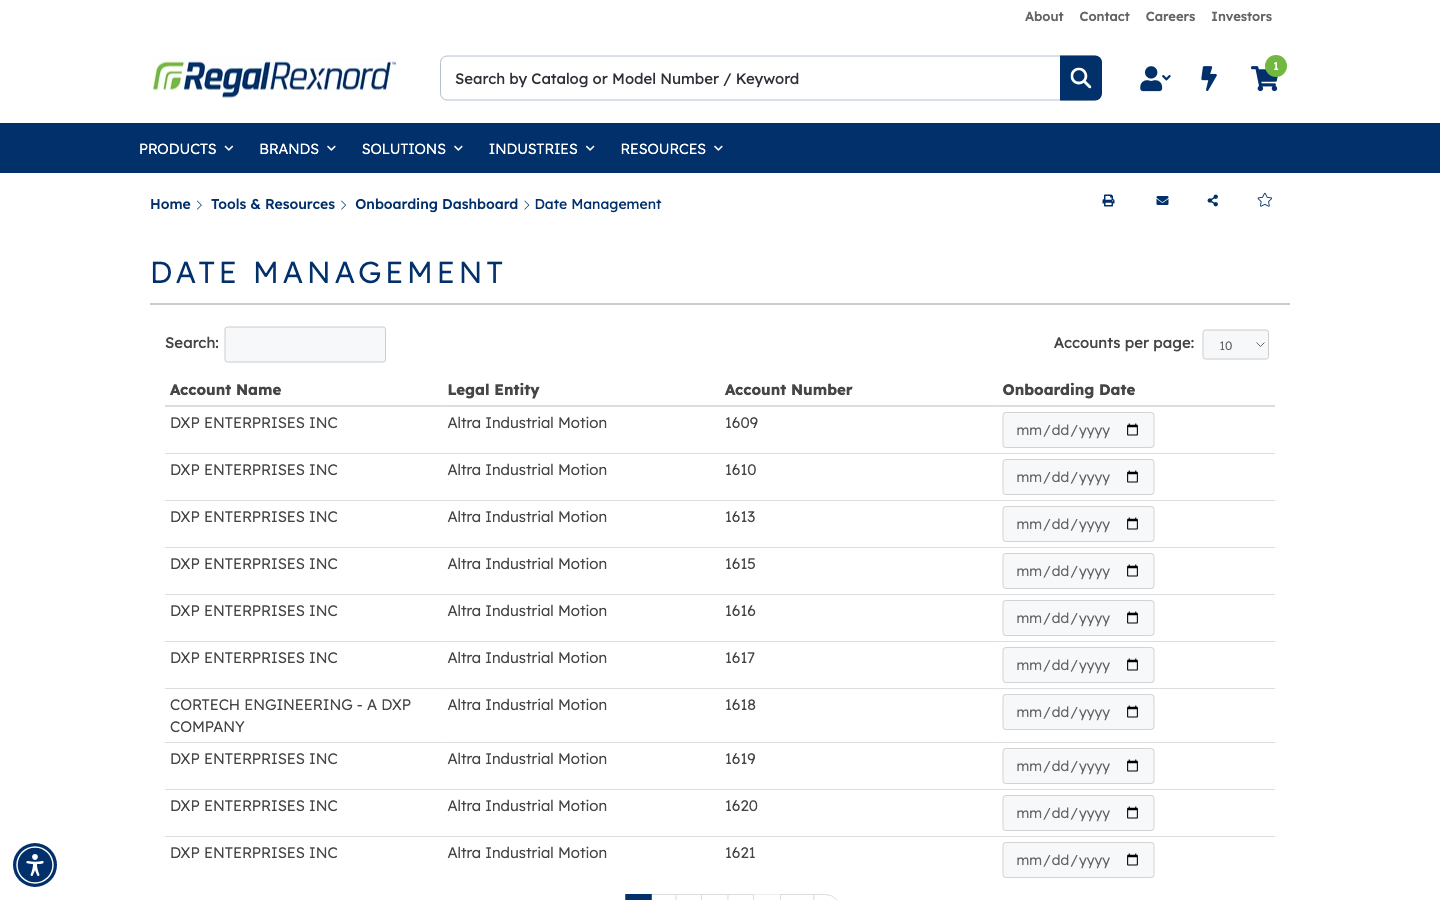The width and height of the screenshot is (1440, 900).
Task: Expand the RESOURCES menu
Action: tap(671, 149)
